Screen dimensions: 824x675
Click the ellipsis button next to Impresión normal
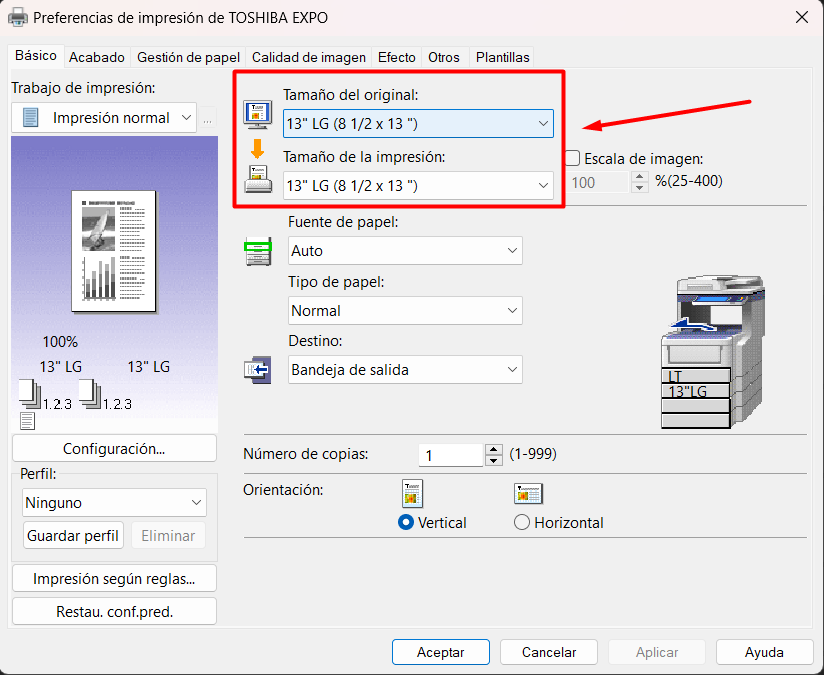(208, 118)
